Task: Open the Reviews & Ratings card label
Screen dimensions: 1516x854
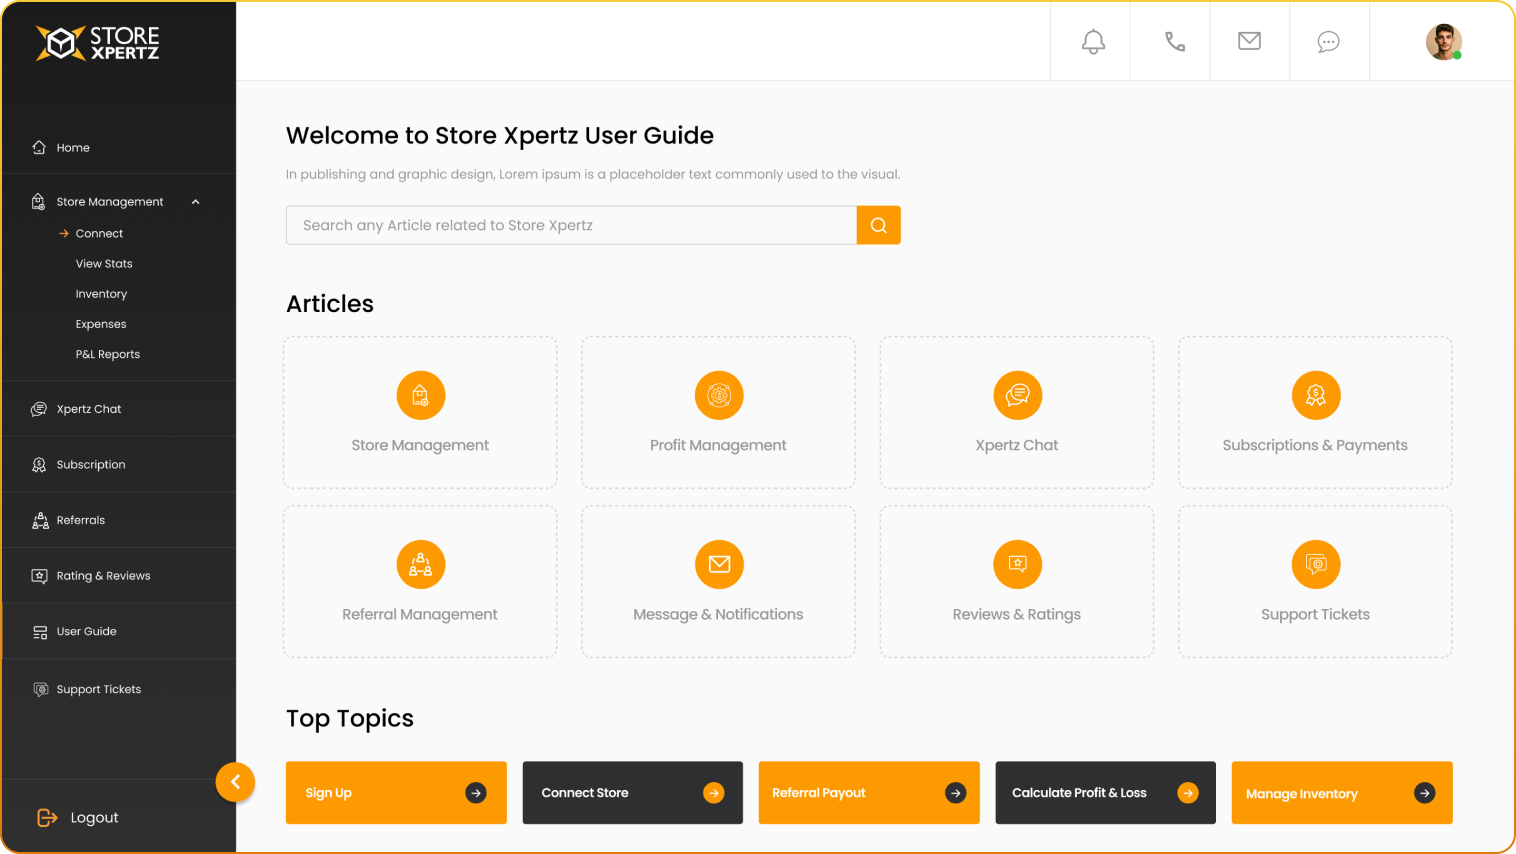Action: click(x=1017, y=614)
